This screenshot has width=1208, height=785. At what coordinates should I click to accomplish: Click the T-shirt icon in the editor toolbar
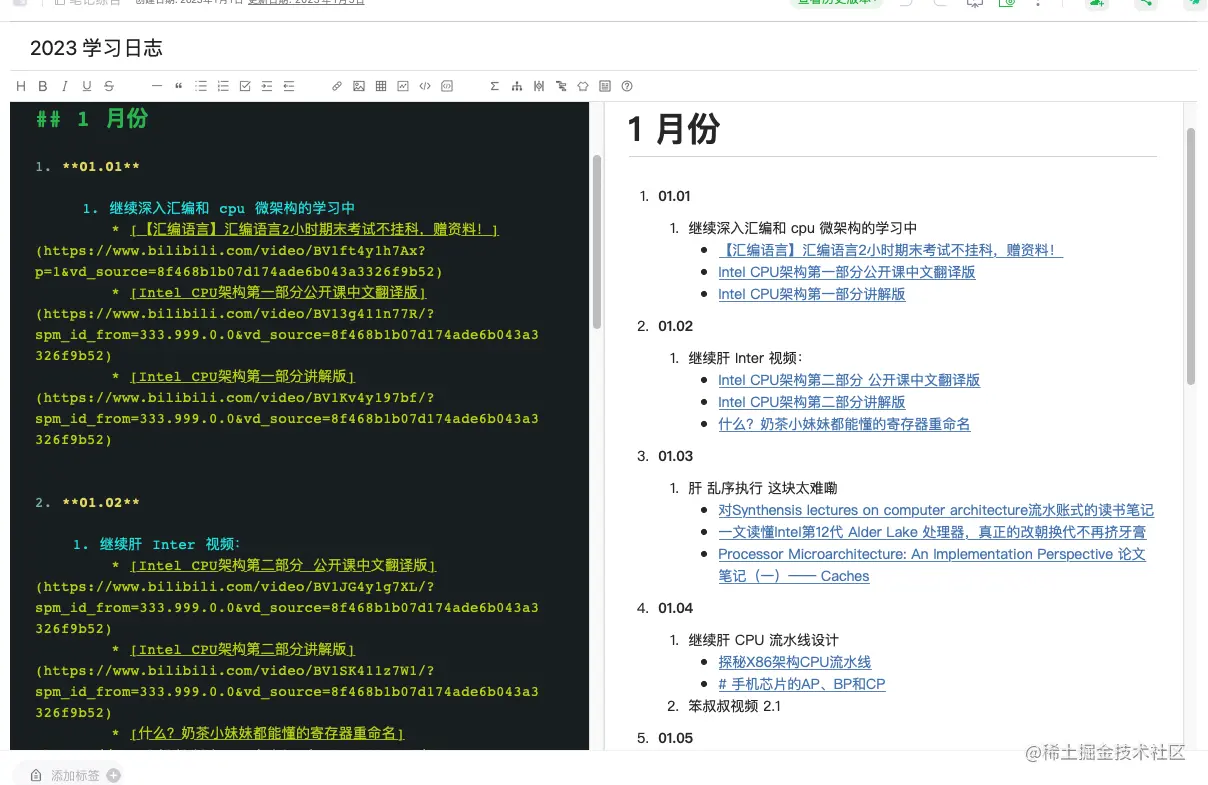tap(583, 86)
